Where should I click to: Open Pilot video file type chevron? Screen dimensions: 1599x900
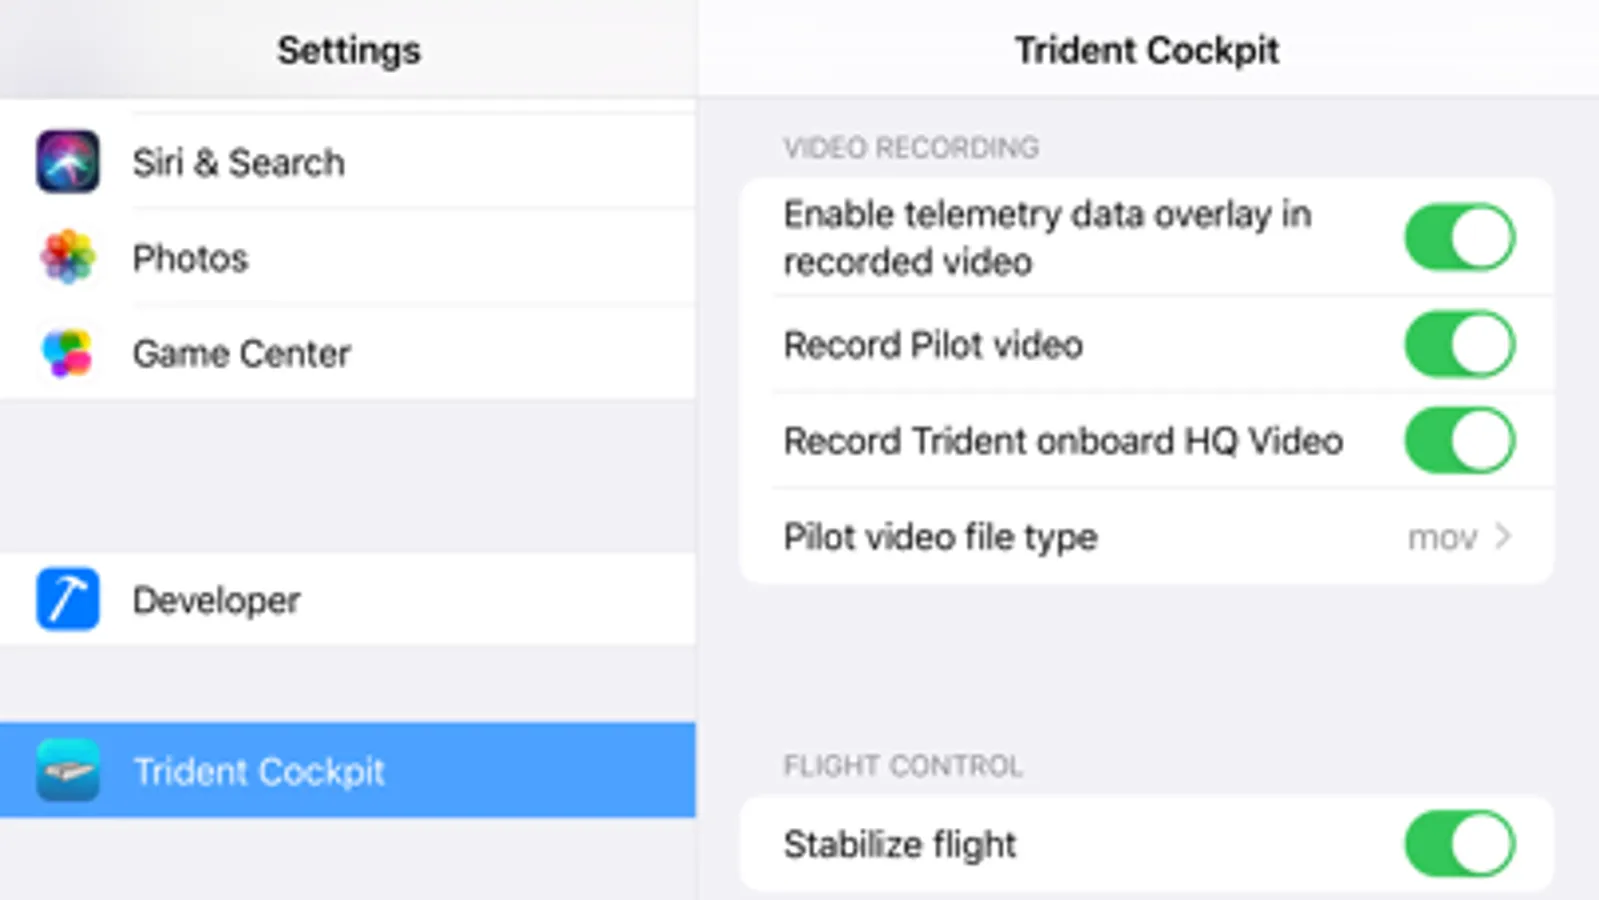[1502, 537]
